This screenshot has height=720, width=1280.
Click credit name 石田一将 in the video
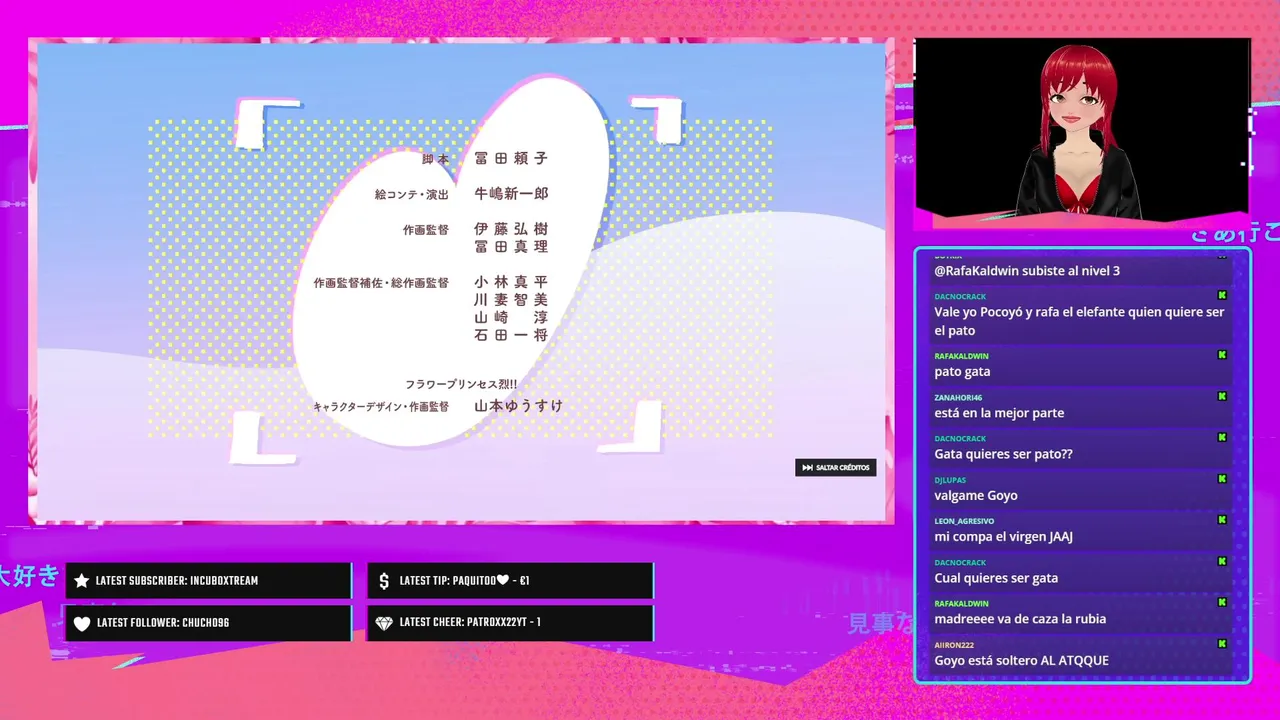click(x=511, y=335)
